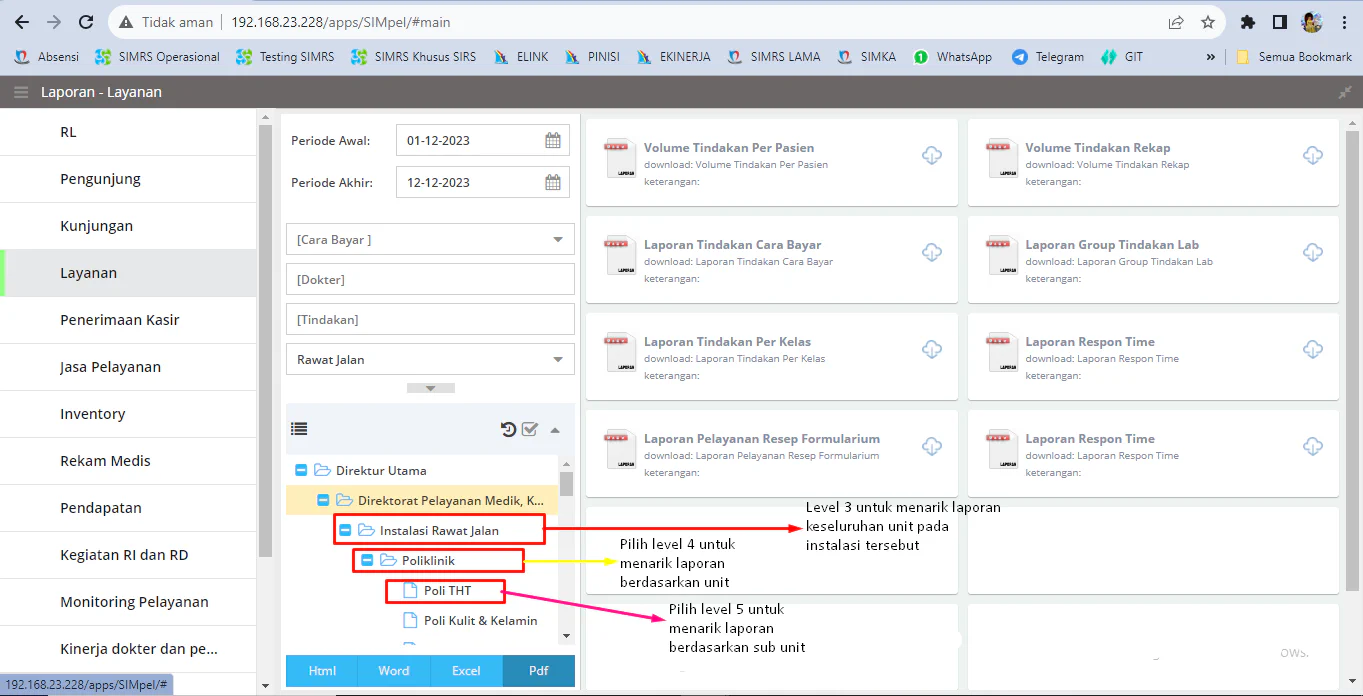Select the Monitoring Pelayanan menu item
The width and height of the screenshot is (1363, 696).
coord(128,602)
